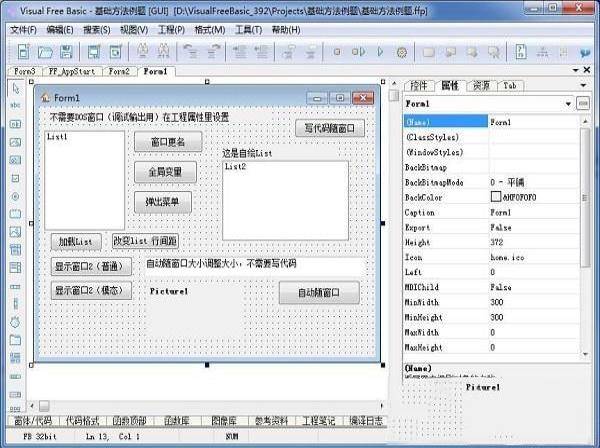This screenshot has width=600, height=448.
Task: Click the 加载List button on the form
Action: 76,242
